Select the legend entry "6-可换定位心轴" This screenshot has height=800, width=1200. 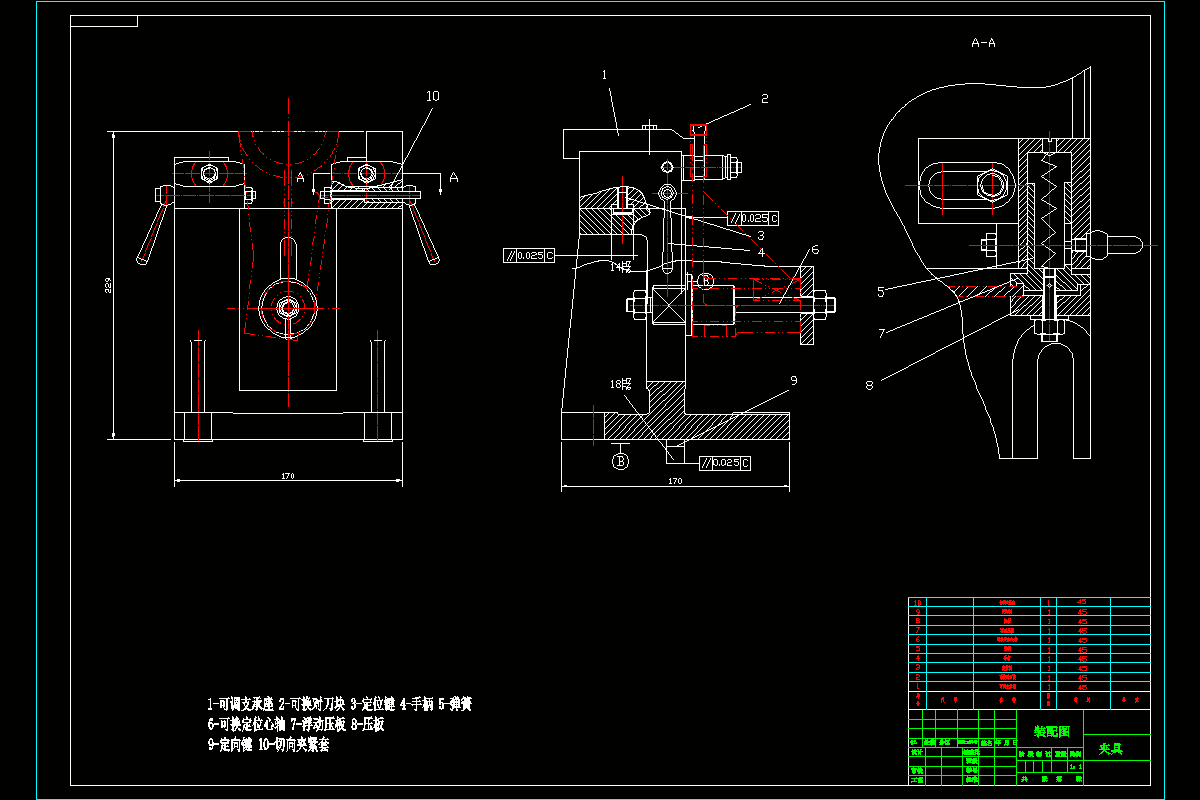[x=246, y=725]
